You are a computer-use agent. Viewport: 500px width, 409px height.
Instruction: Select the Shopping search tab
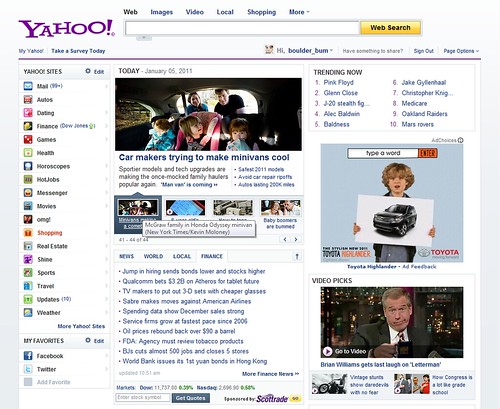tap(261, 12)
